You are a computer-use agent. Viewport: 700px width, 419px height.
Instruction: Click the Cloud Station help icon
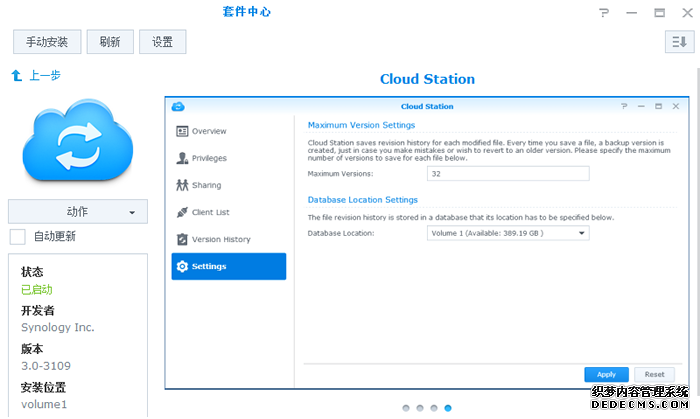(x=624, y=106)
